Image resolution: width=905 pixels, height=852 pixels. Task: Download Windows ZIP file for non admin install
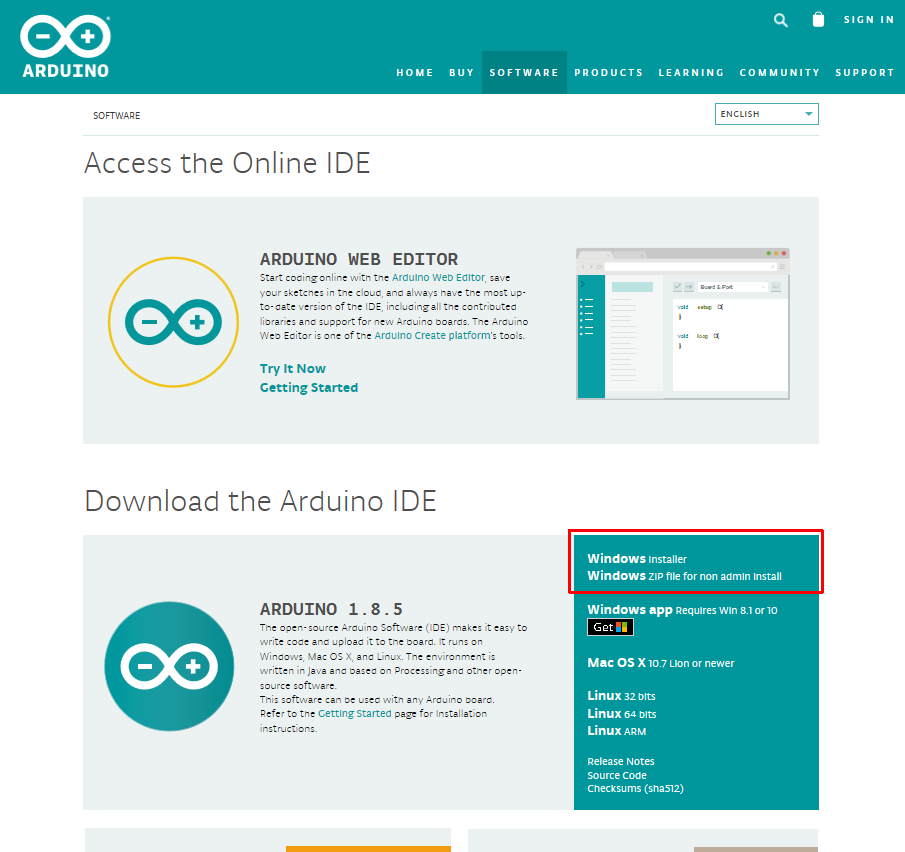point(685,576)
